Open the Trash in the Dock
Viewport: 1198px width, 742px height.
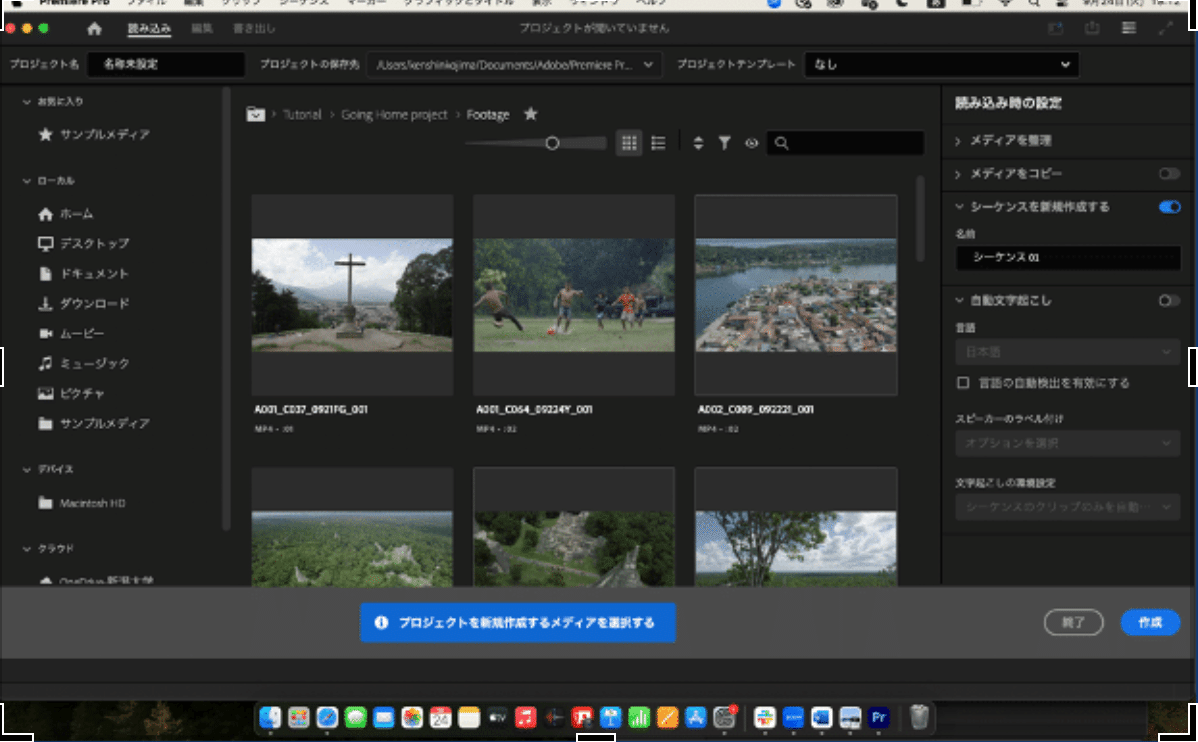919,718
